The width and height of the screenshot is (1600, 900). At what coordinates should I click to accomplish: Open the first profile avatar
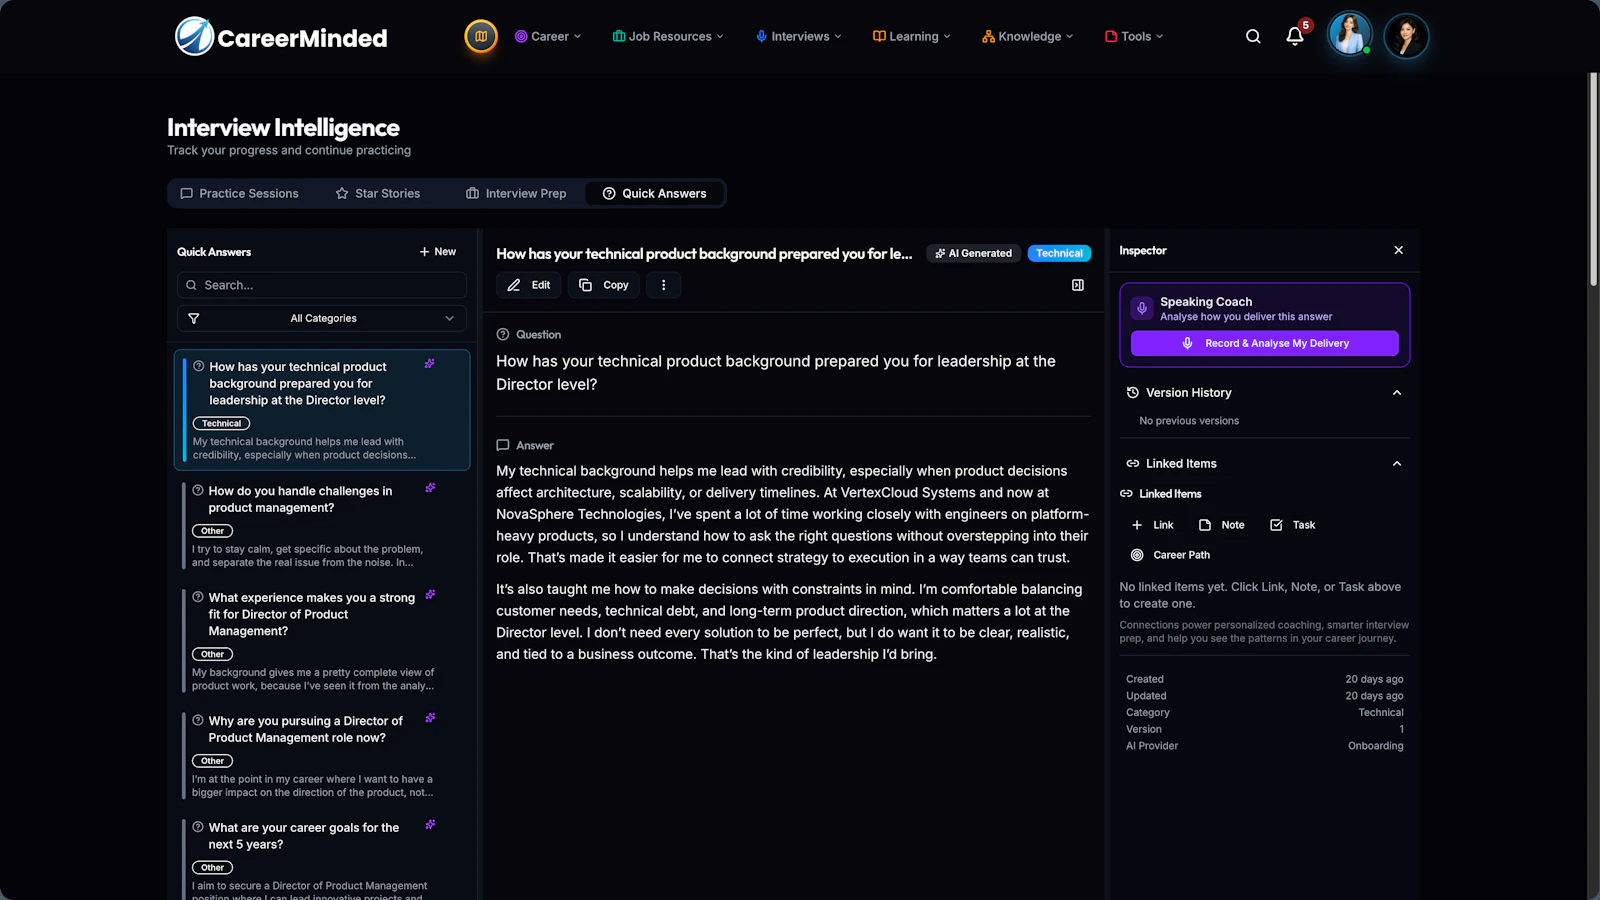(x=1349, y=36)
